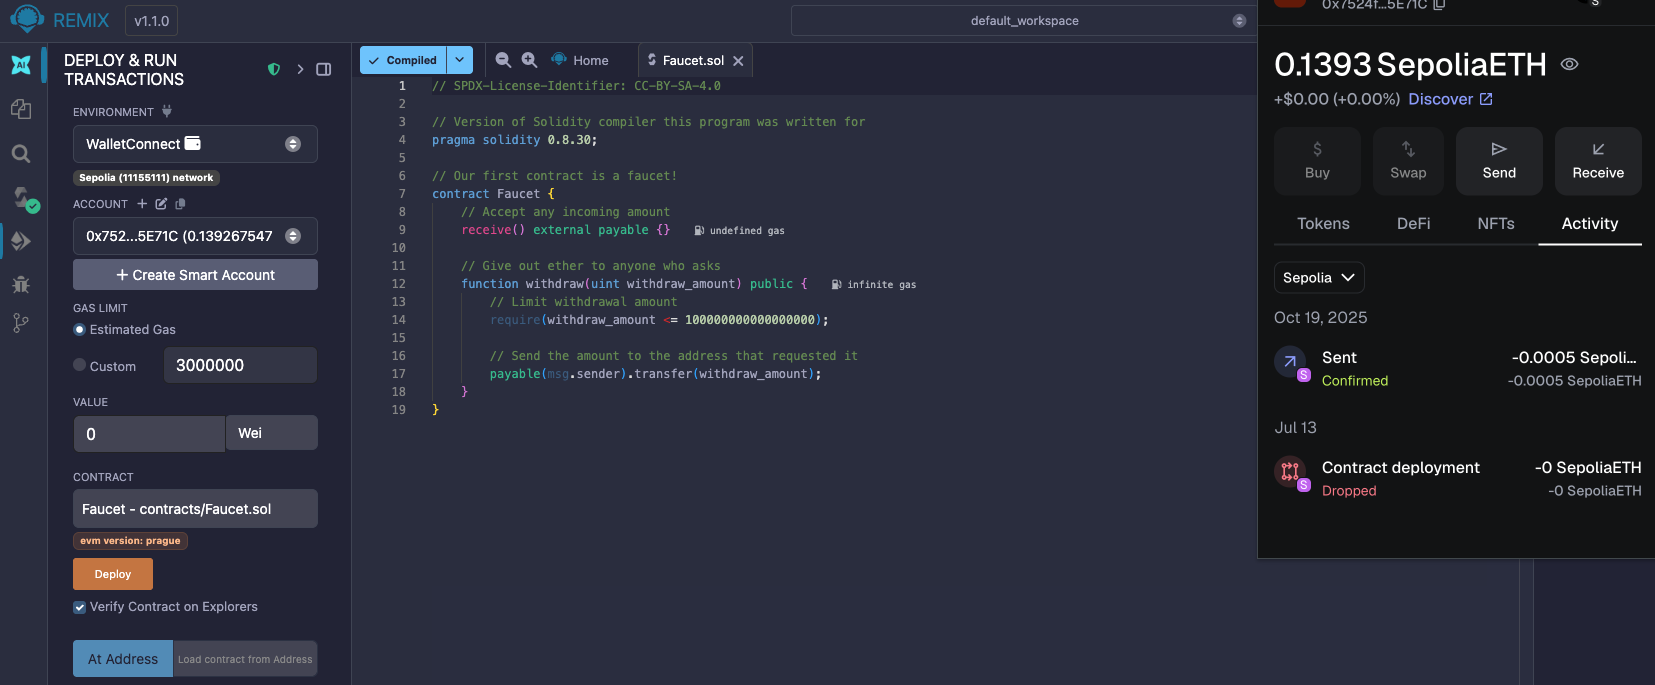The image size is (1655, 685).
Task: Open the Activity tab in wallet
Action: click(1590, 224)
